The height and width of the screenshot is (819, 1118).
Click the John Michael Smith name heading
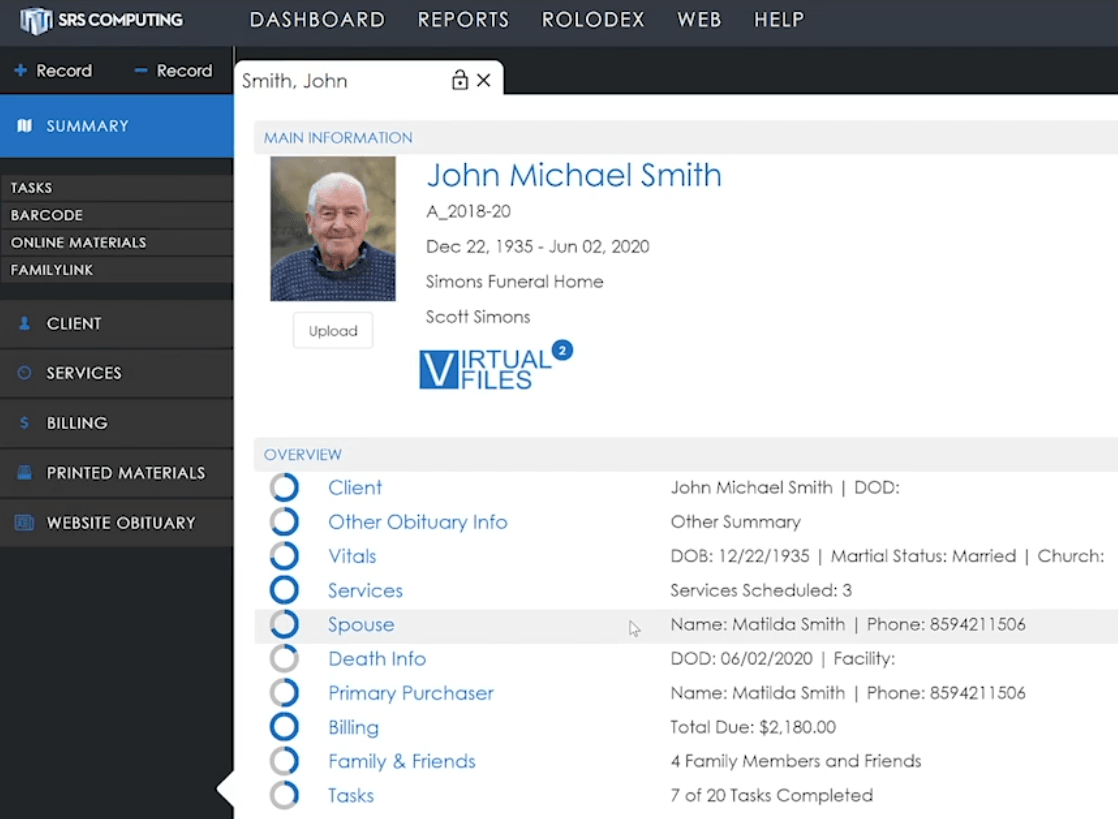[574, 175]
